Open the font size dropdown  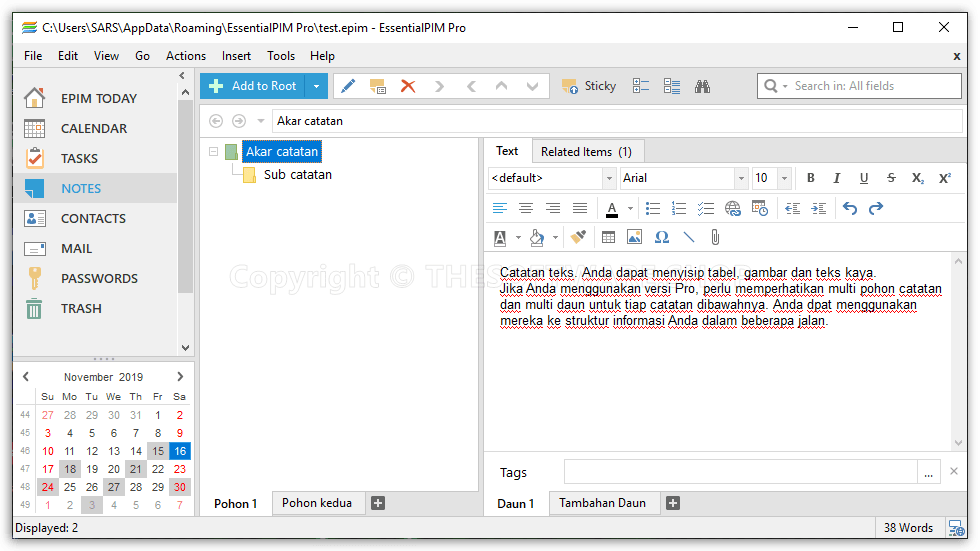pos(783,178)
